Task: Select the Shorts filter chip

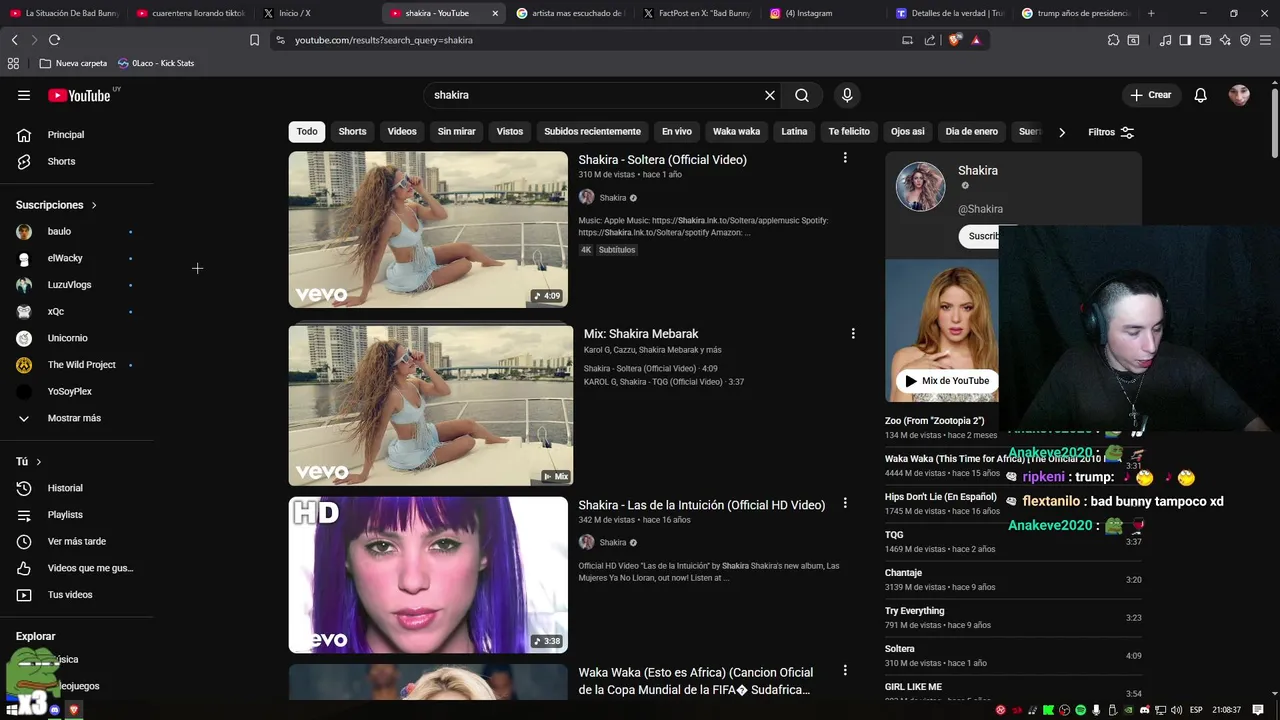Action: click(352, 131)
